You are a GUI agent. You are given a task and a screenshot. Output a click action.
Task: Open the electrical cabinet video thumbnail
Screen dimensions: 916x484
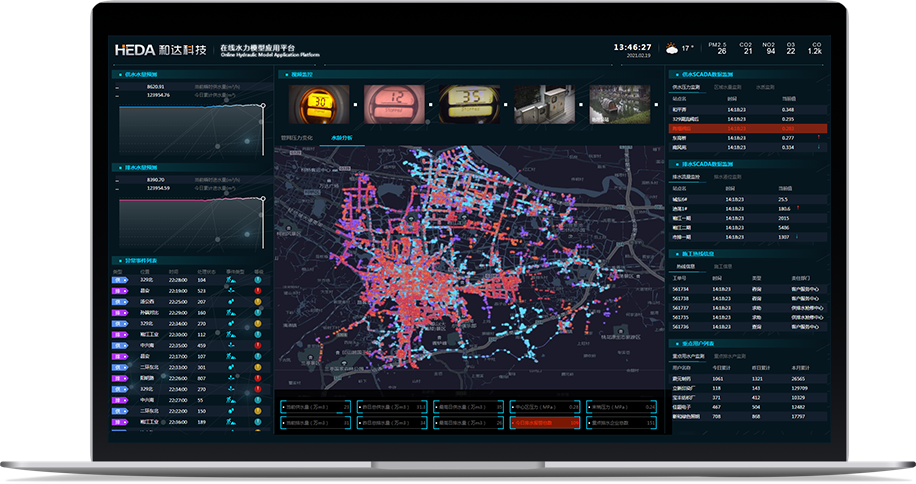pyautogui.click(x=544, y=102)
